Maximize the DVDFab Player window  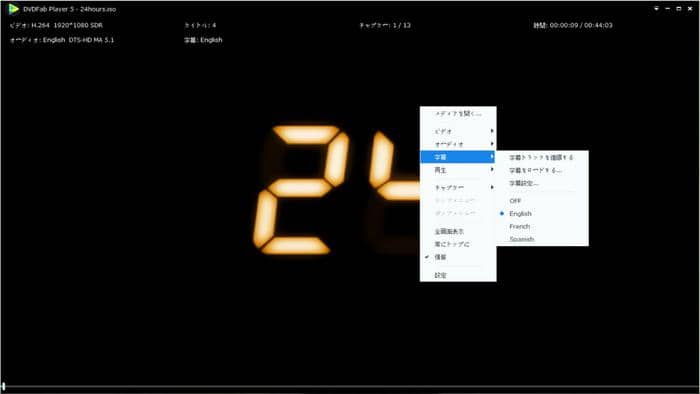(679, 8)
